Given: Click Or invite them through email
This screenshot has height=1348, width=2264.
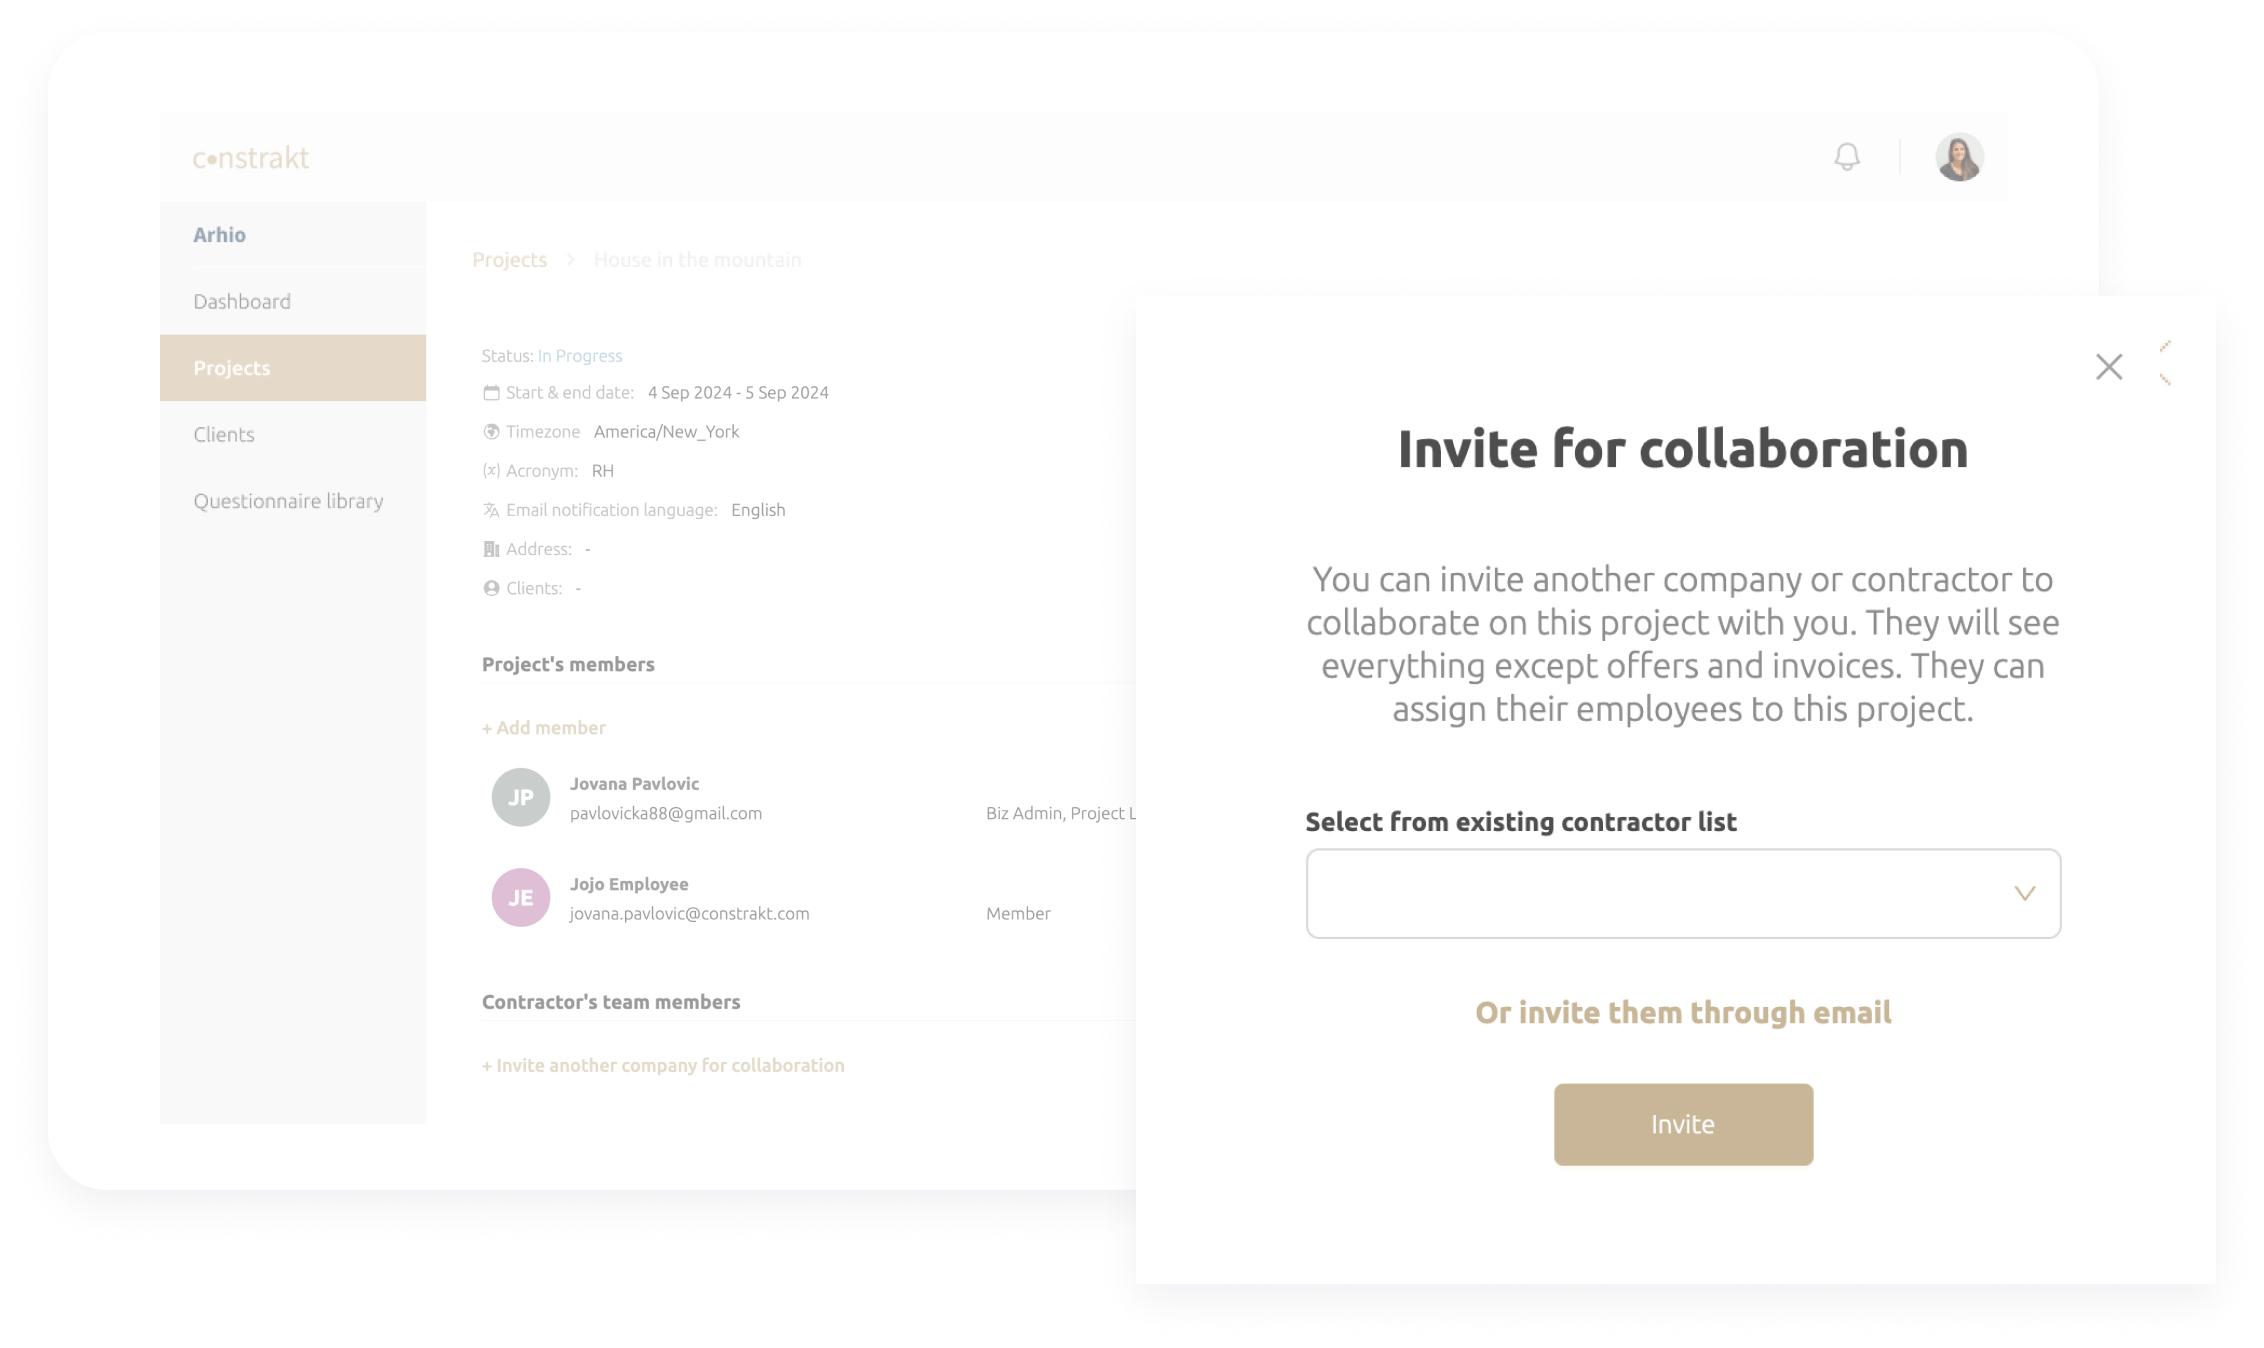Looking at the screenshot, I should 1683,1012.
